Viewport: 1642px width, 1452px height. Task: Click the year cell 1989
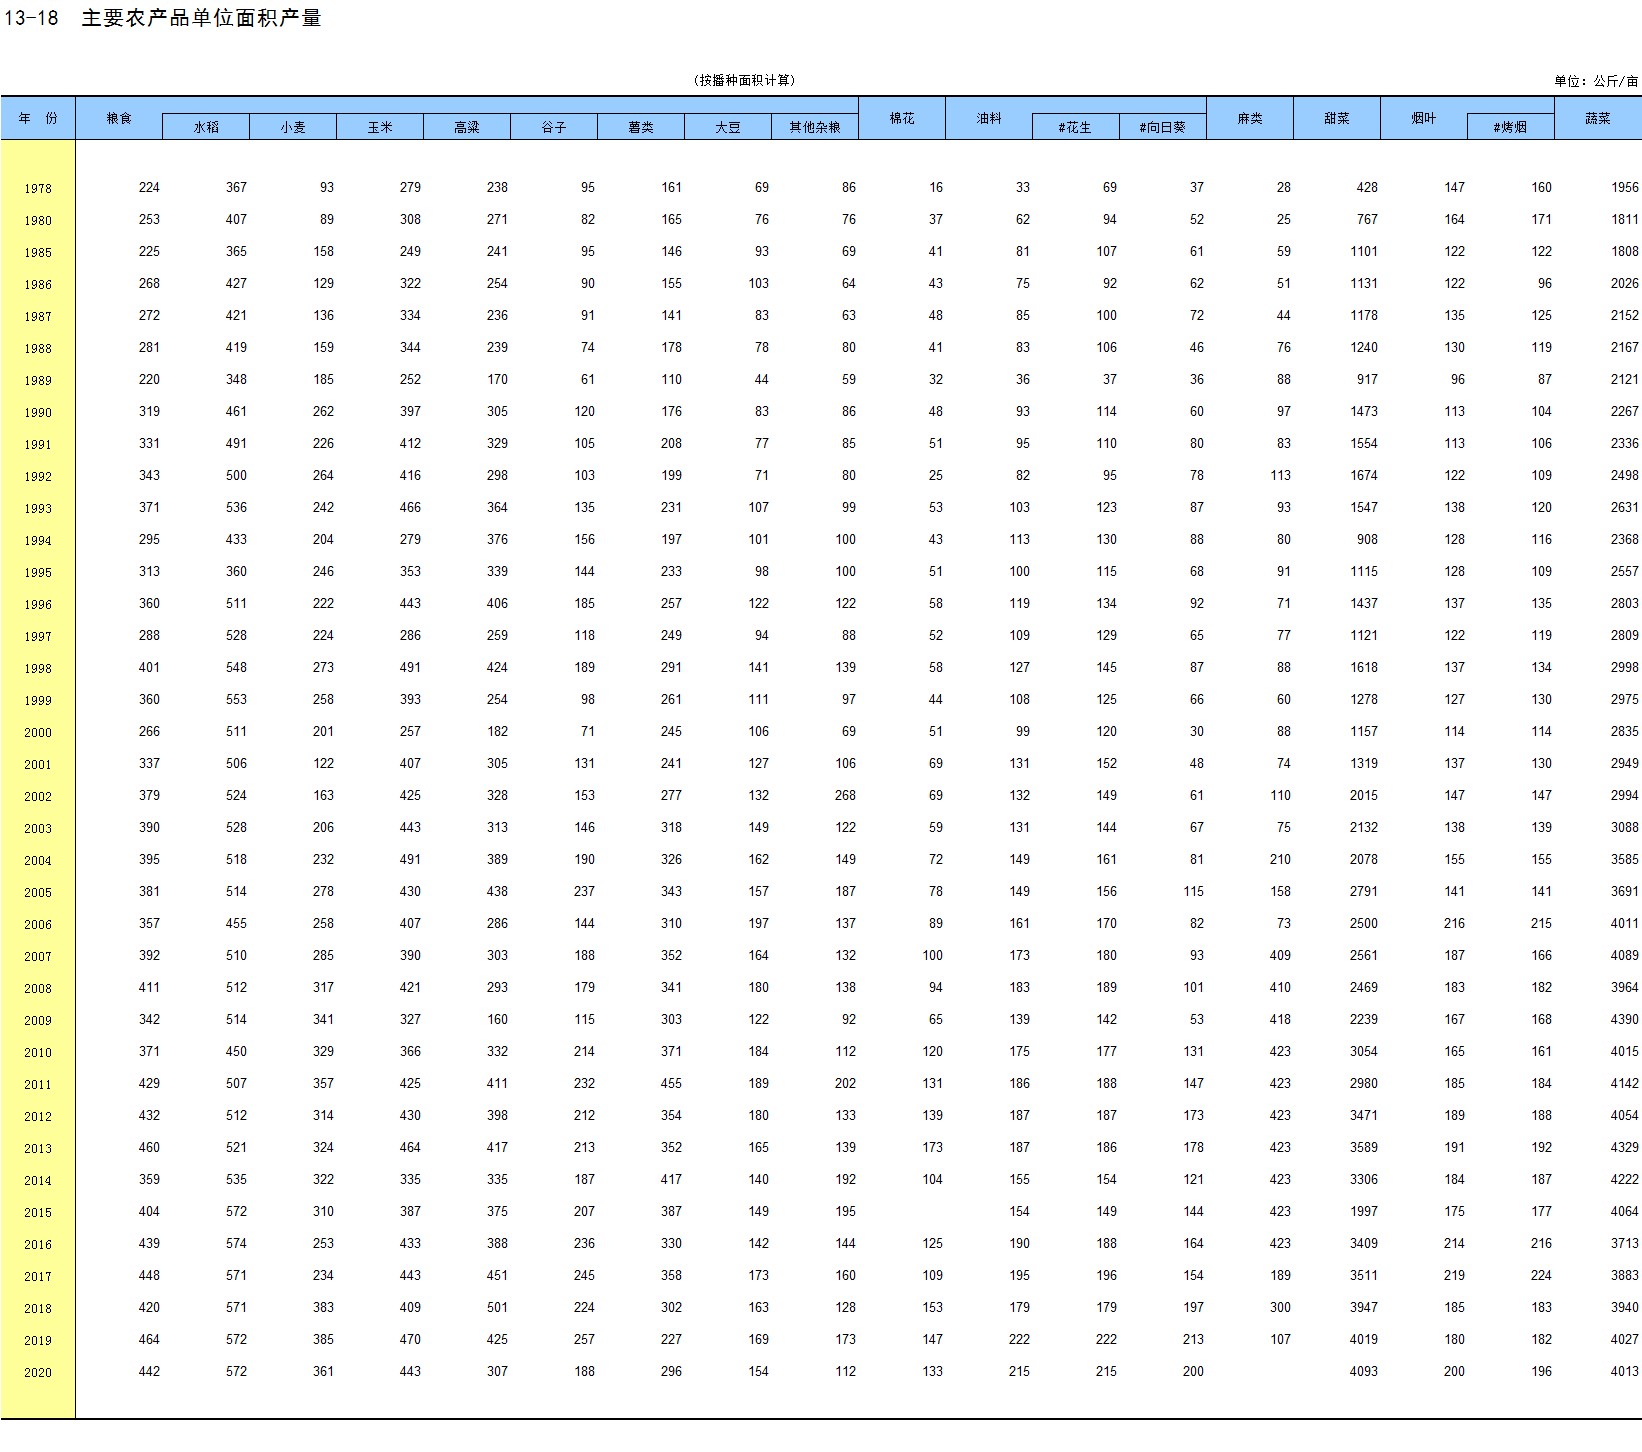[x=38, y=380]
